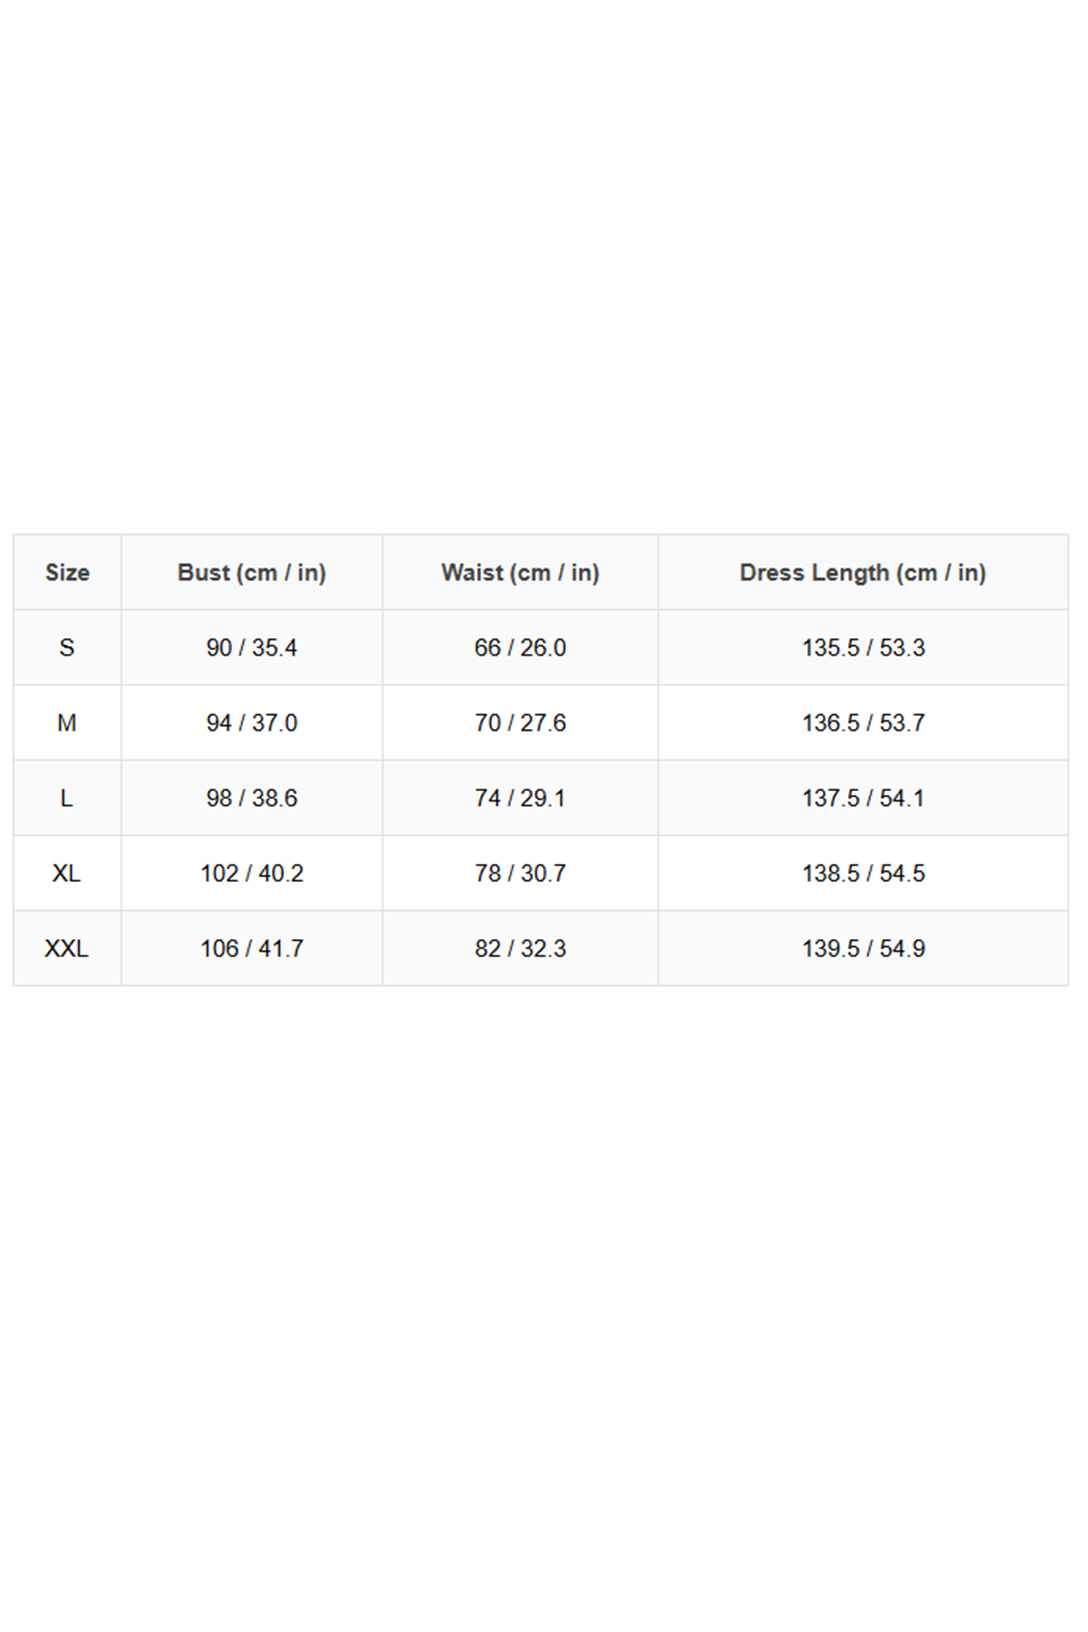Click dress length 135.5 / 53.3
The height and width of the screenshot is (1632, 1088).
863,648
